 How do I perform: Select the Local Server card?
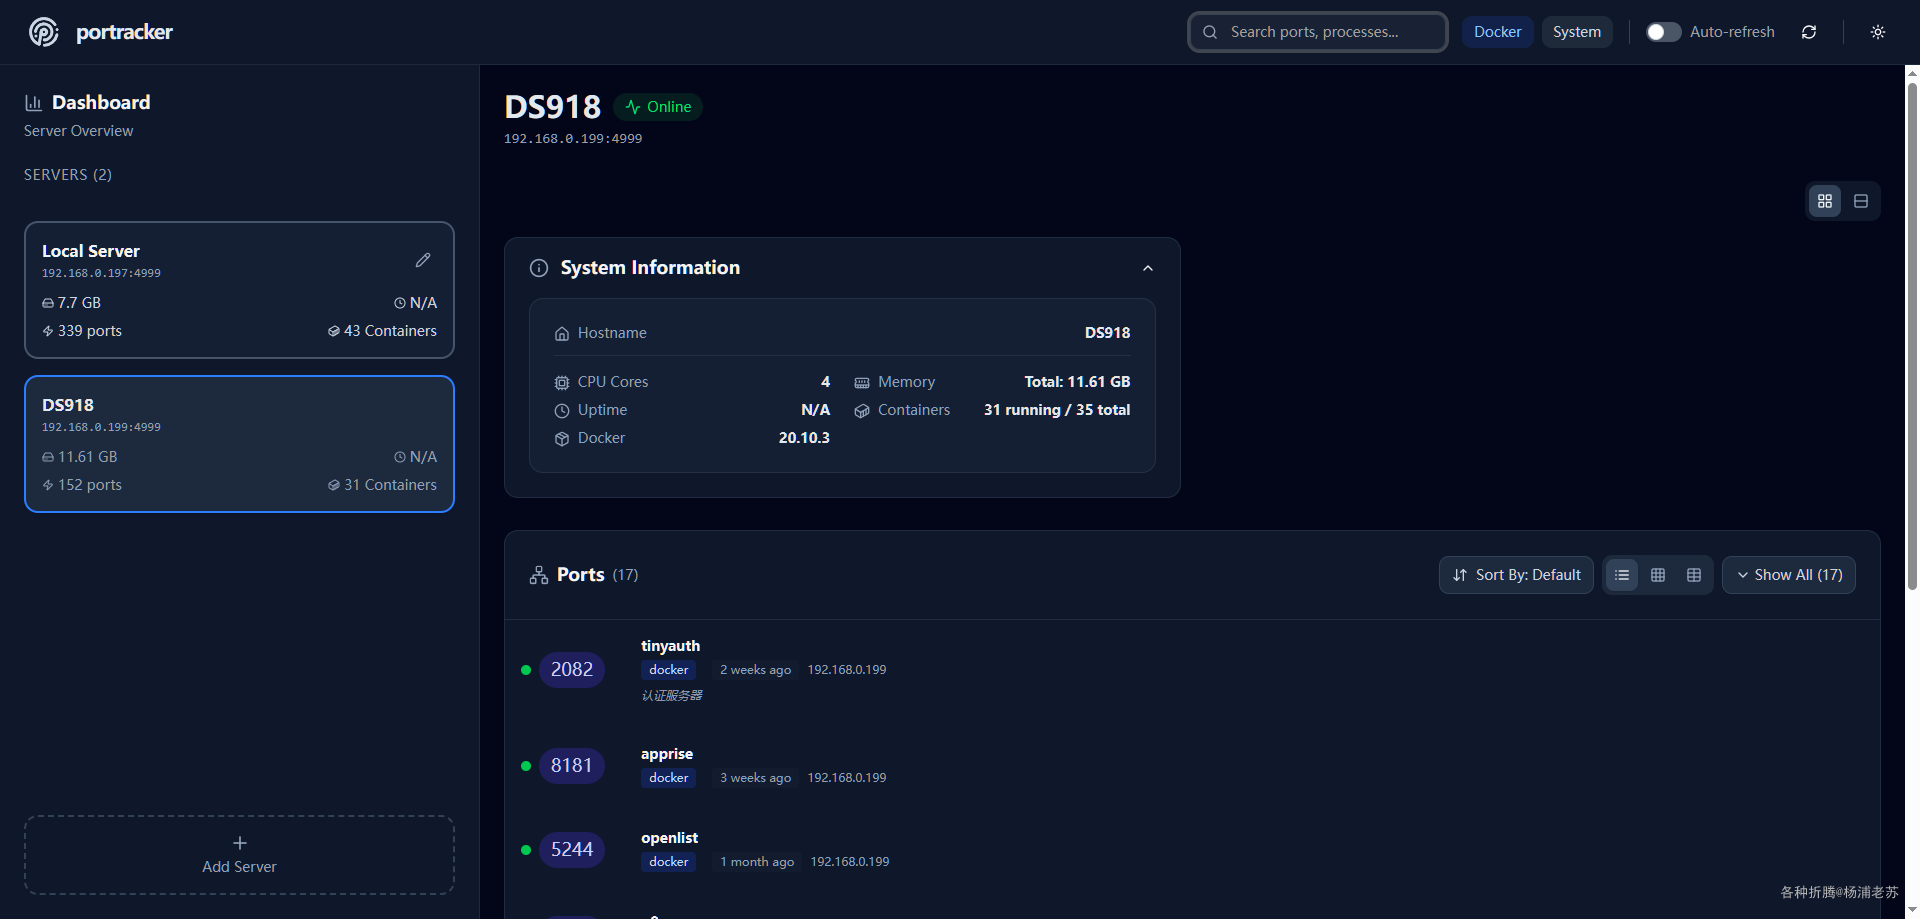[239, 290]
